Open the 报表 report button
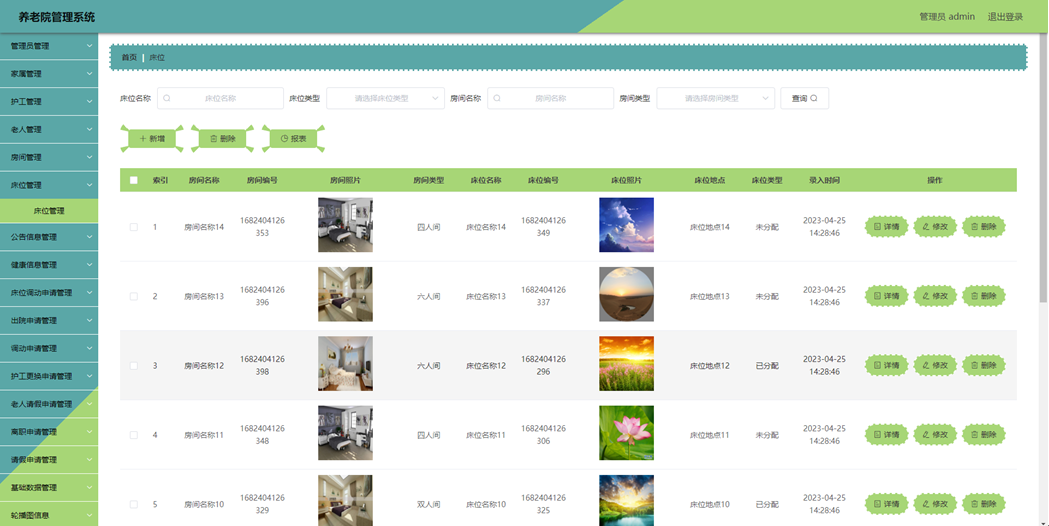 [293, 139]
